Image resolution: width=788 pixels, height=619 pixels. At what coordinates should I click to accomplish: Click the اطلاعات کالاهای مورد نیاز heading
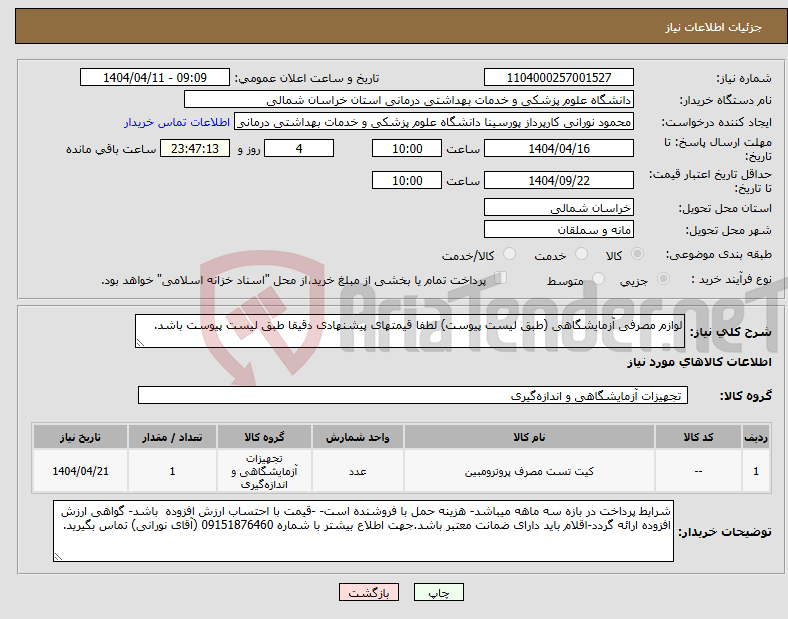tap(699, 362)
